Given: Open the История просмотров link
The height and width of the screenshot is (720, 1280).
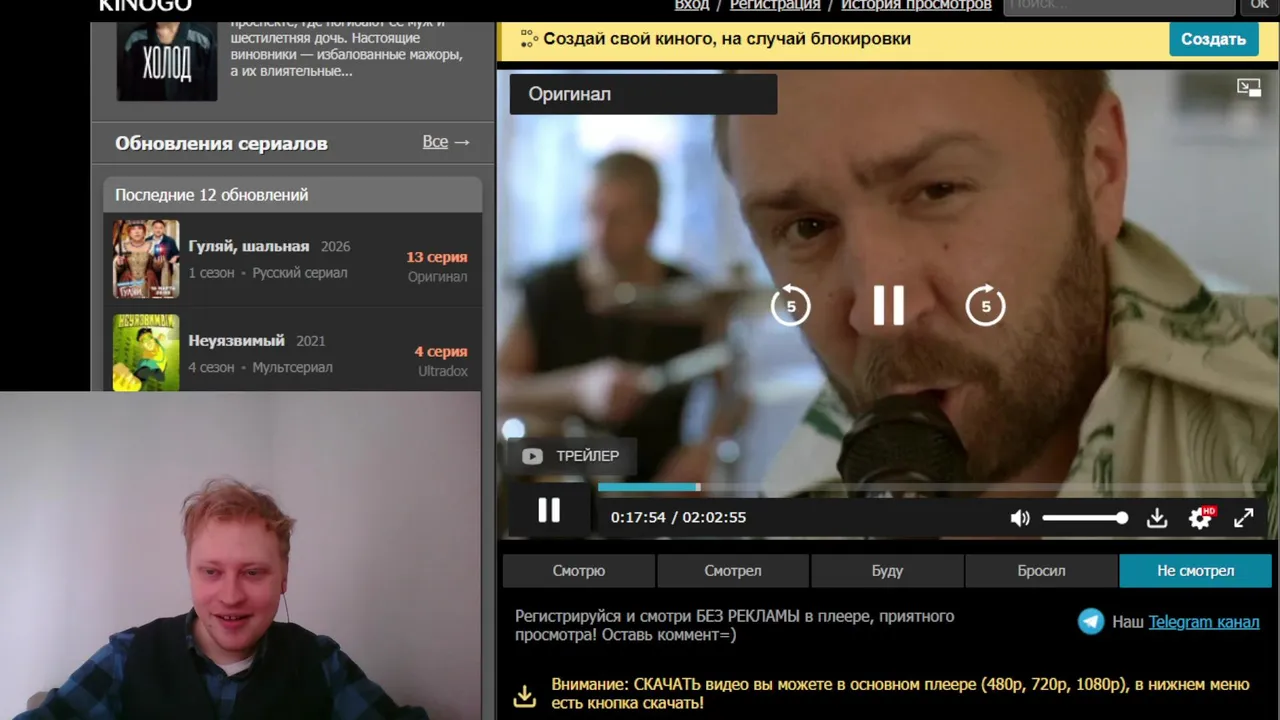Looking at the screenshot, I should point(916,5).
